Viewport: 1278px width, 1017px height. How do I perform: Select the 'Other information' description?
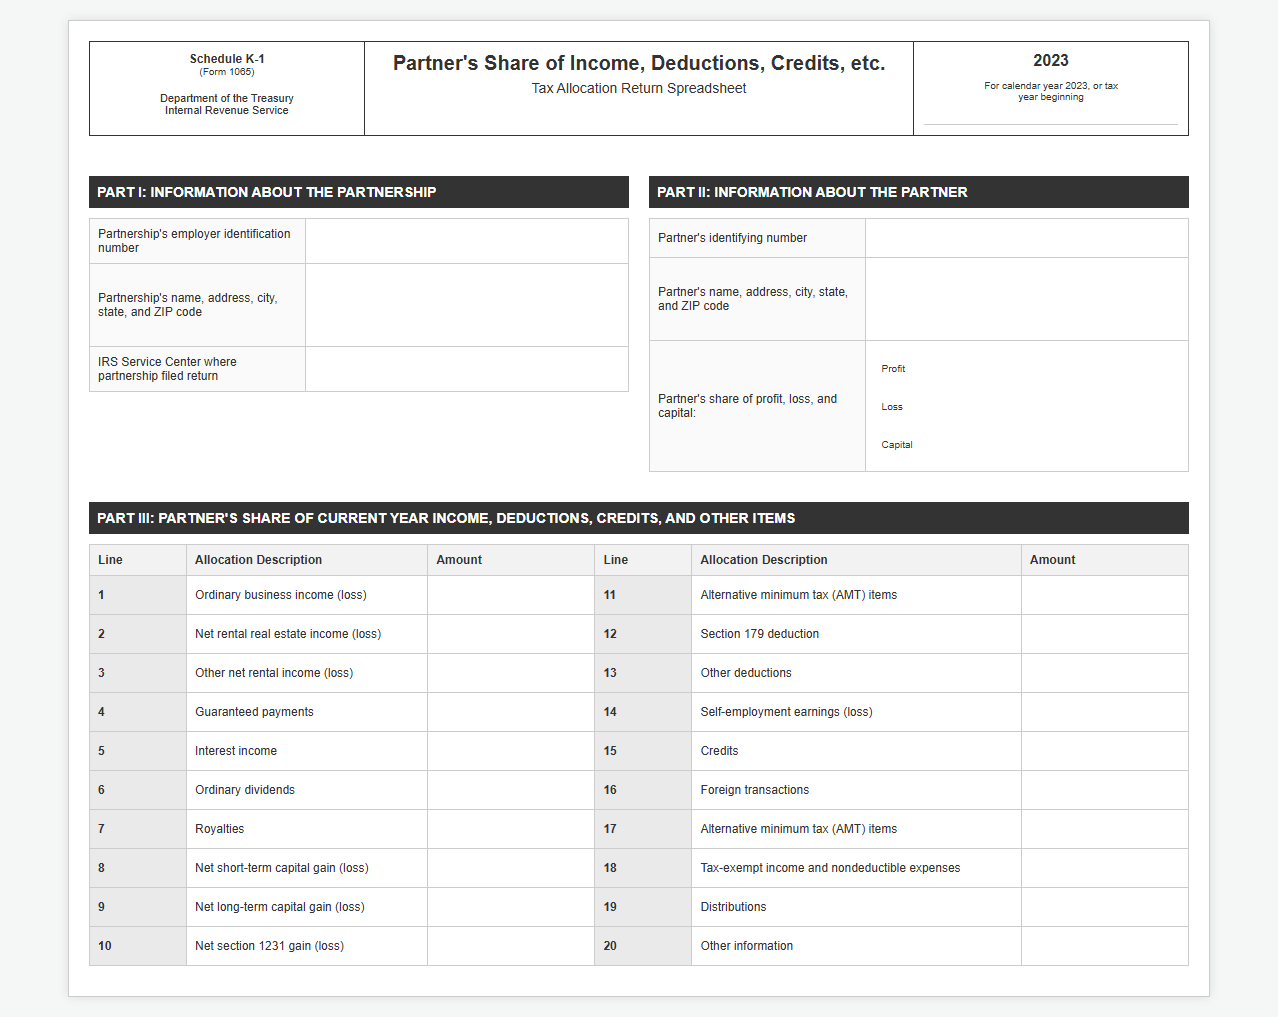(747, 946)
